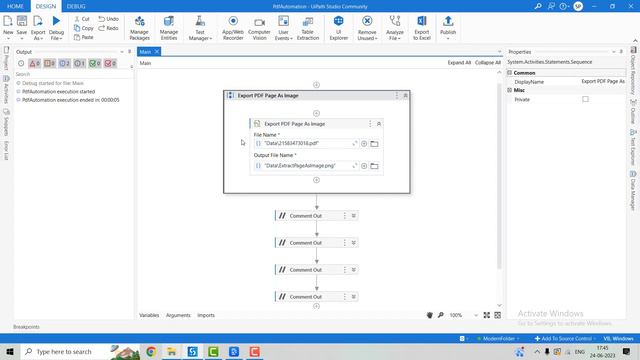This screenshot has height=360, width=640.
Task: Open the Analyze File menu
Action: click(395, 28)
